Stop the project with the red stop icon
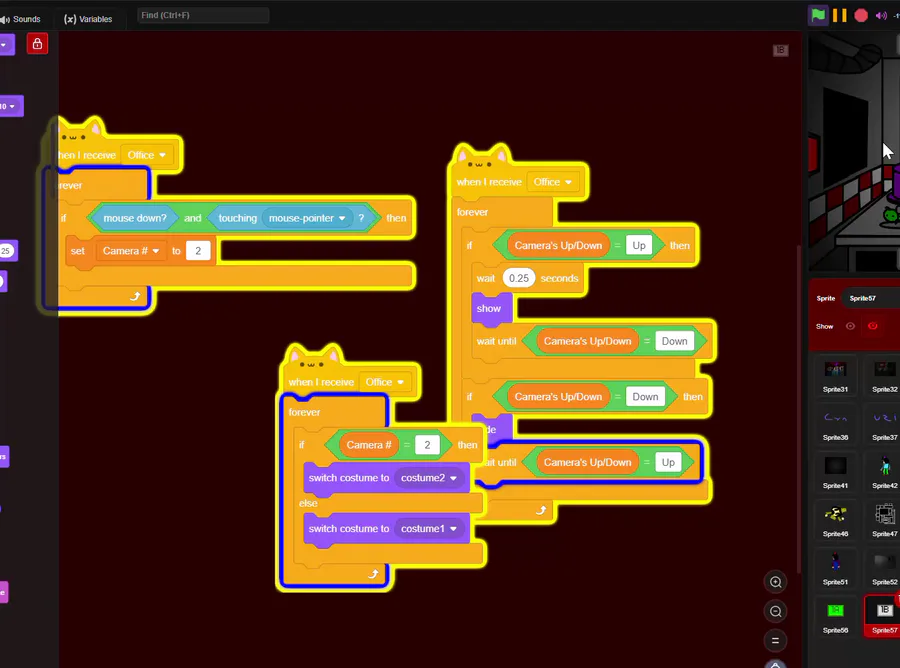 coord(860,15)
